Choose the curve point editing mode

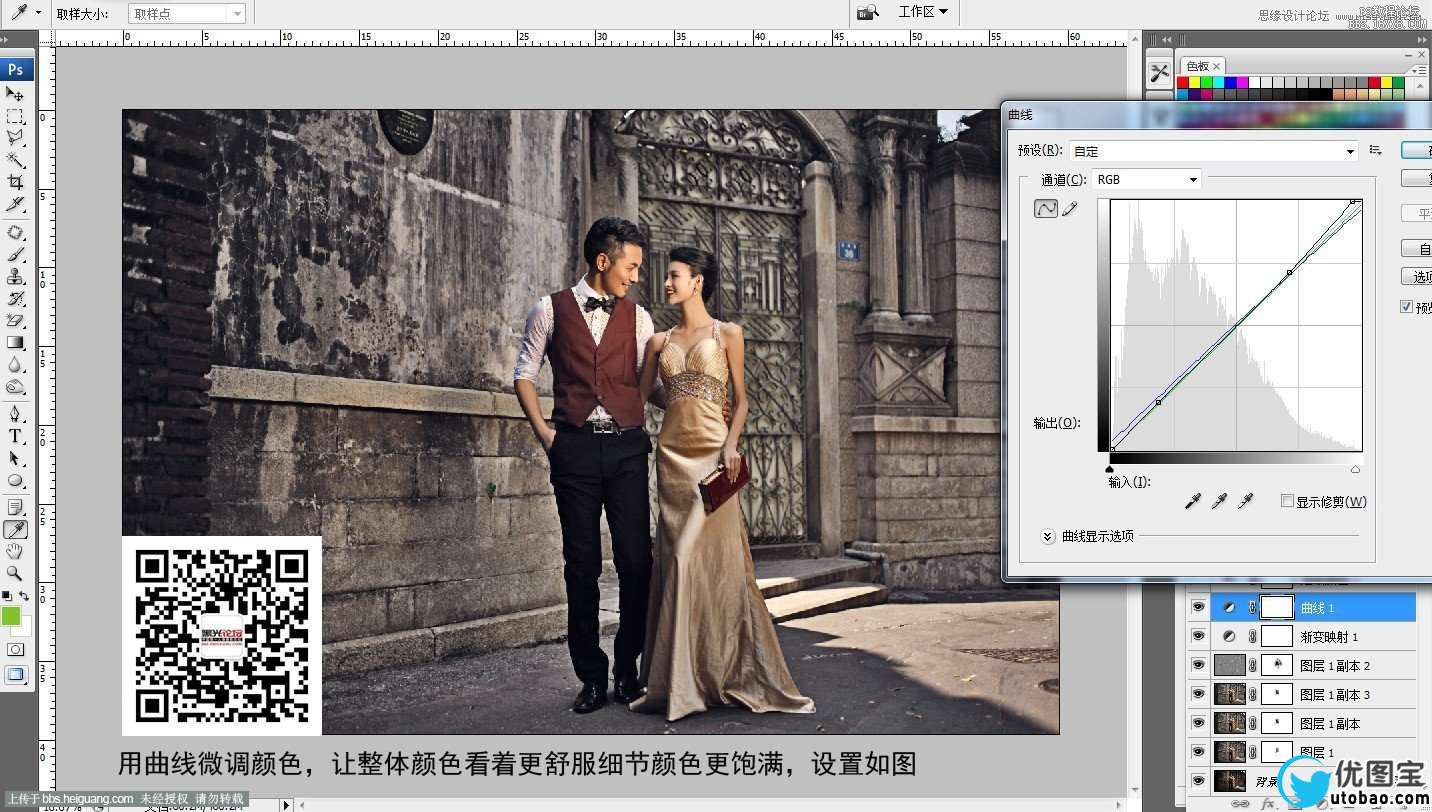coord(1045,208)
